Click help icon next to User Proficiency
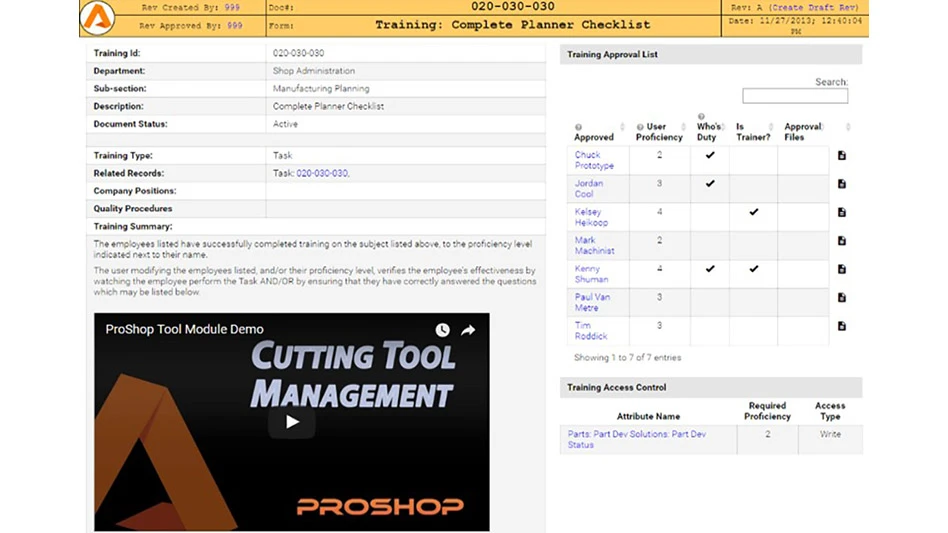This screenshot has height=533, width=948. 640,127
